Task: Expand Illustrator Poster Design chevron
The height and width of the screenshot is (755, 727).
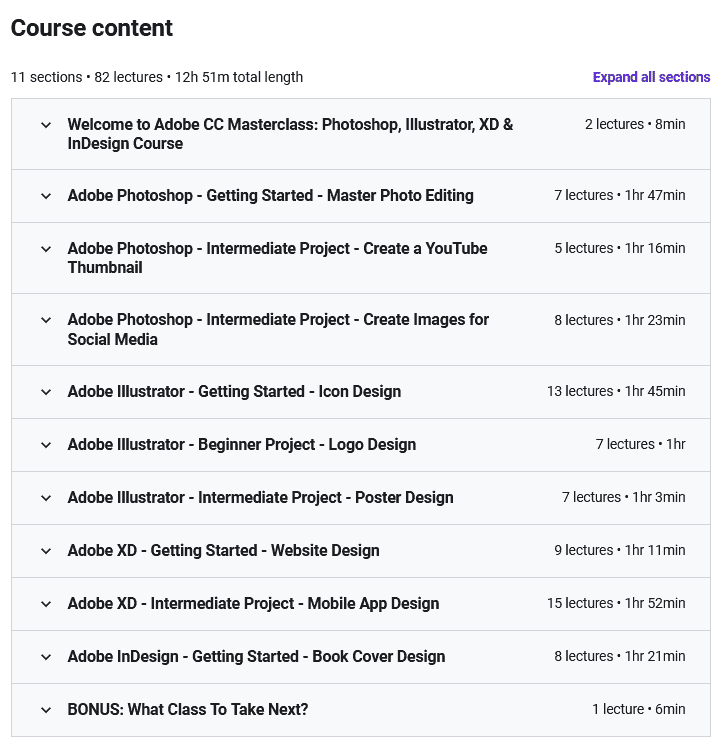Action: tap(46, 498)
